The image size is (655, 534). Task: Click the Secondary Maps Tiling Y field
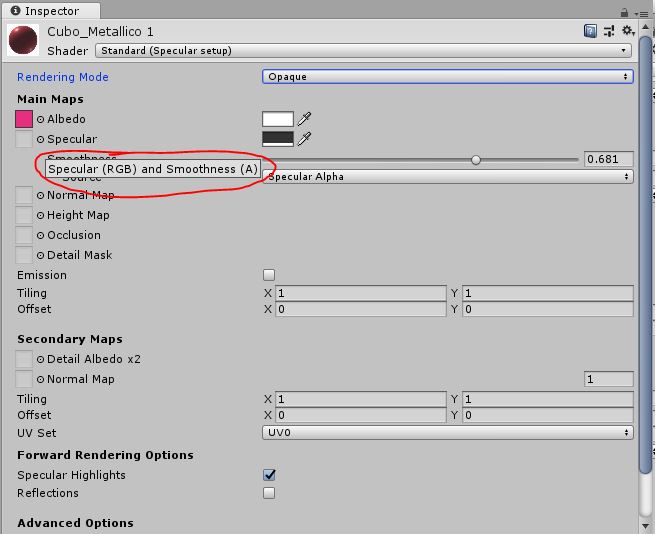(x=548, y=399)
